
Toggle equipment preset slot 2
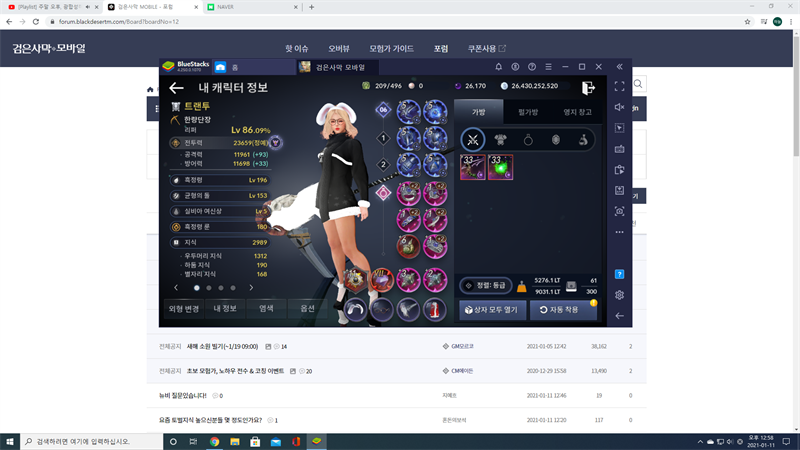(382, 165)
